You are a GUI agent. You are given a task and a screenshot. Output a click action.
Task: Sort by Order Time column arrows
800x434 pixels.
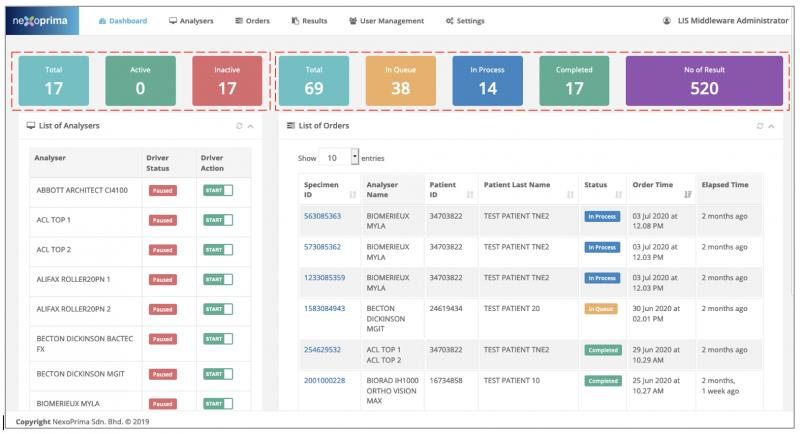[x=688, y=194]
